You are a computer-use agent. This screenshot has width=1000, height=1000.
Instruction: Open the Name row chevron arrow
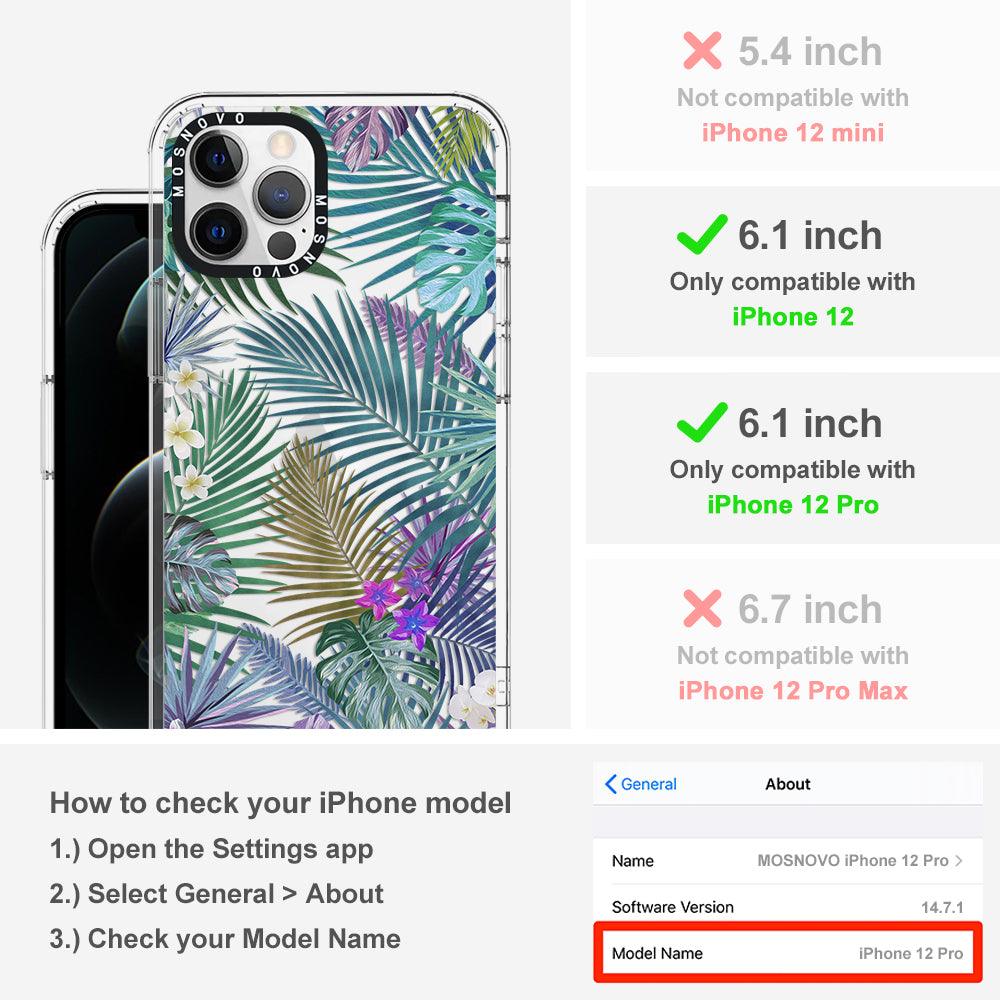tap(959, 860)
